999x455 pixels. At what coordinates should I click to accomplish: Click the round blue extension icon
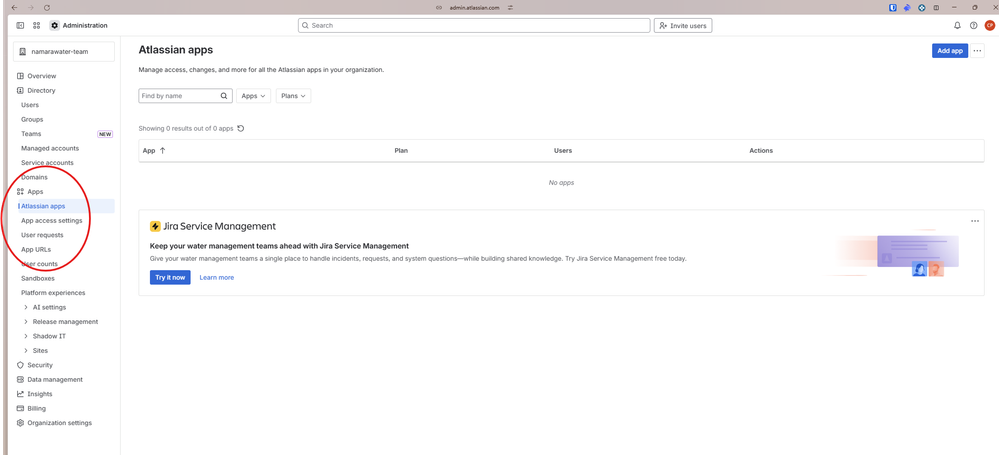tap(922, 7)
